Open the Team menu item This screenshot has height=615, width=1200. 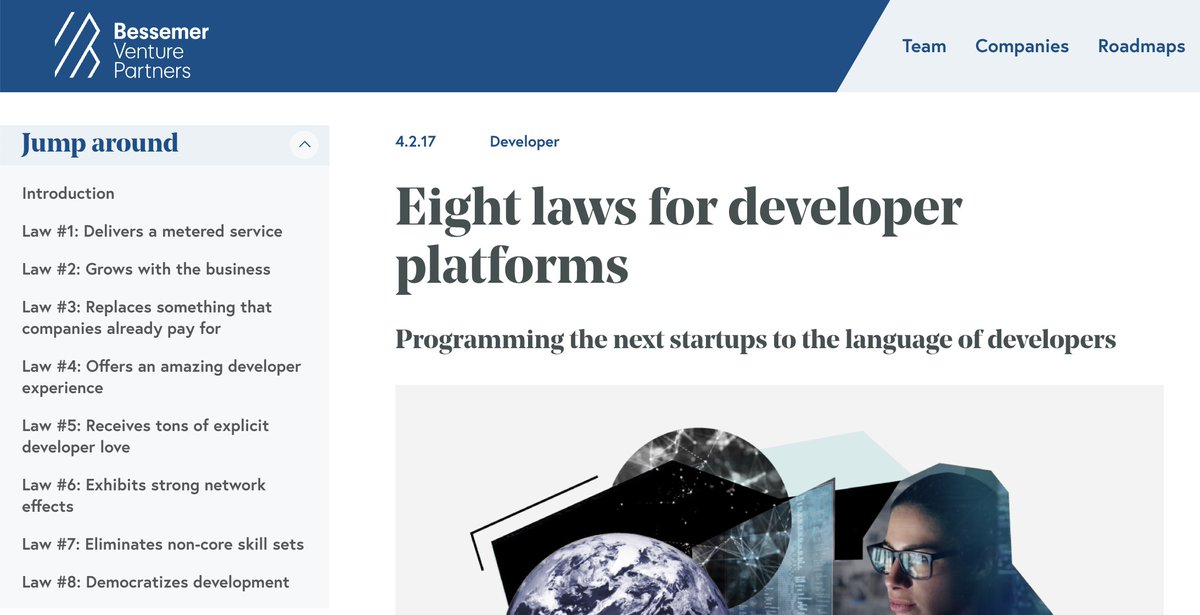(x=924, y=46)
